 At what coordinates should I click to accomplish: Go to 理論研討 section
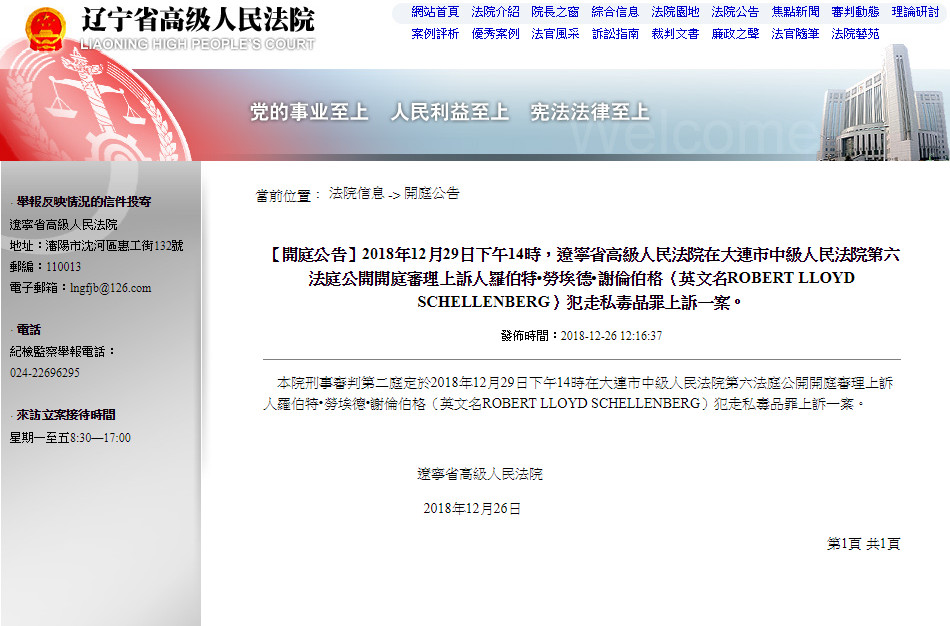point(915,12)
